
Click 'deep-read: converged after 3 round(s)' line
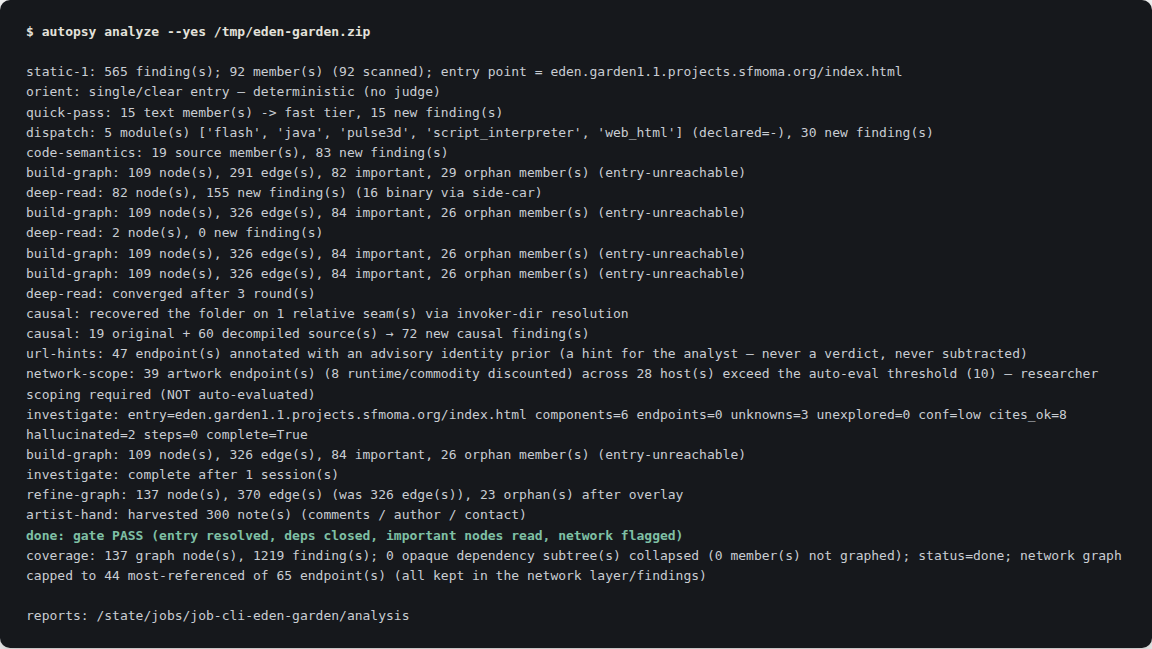pos(170,293)
